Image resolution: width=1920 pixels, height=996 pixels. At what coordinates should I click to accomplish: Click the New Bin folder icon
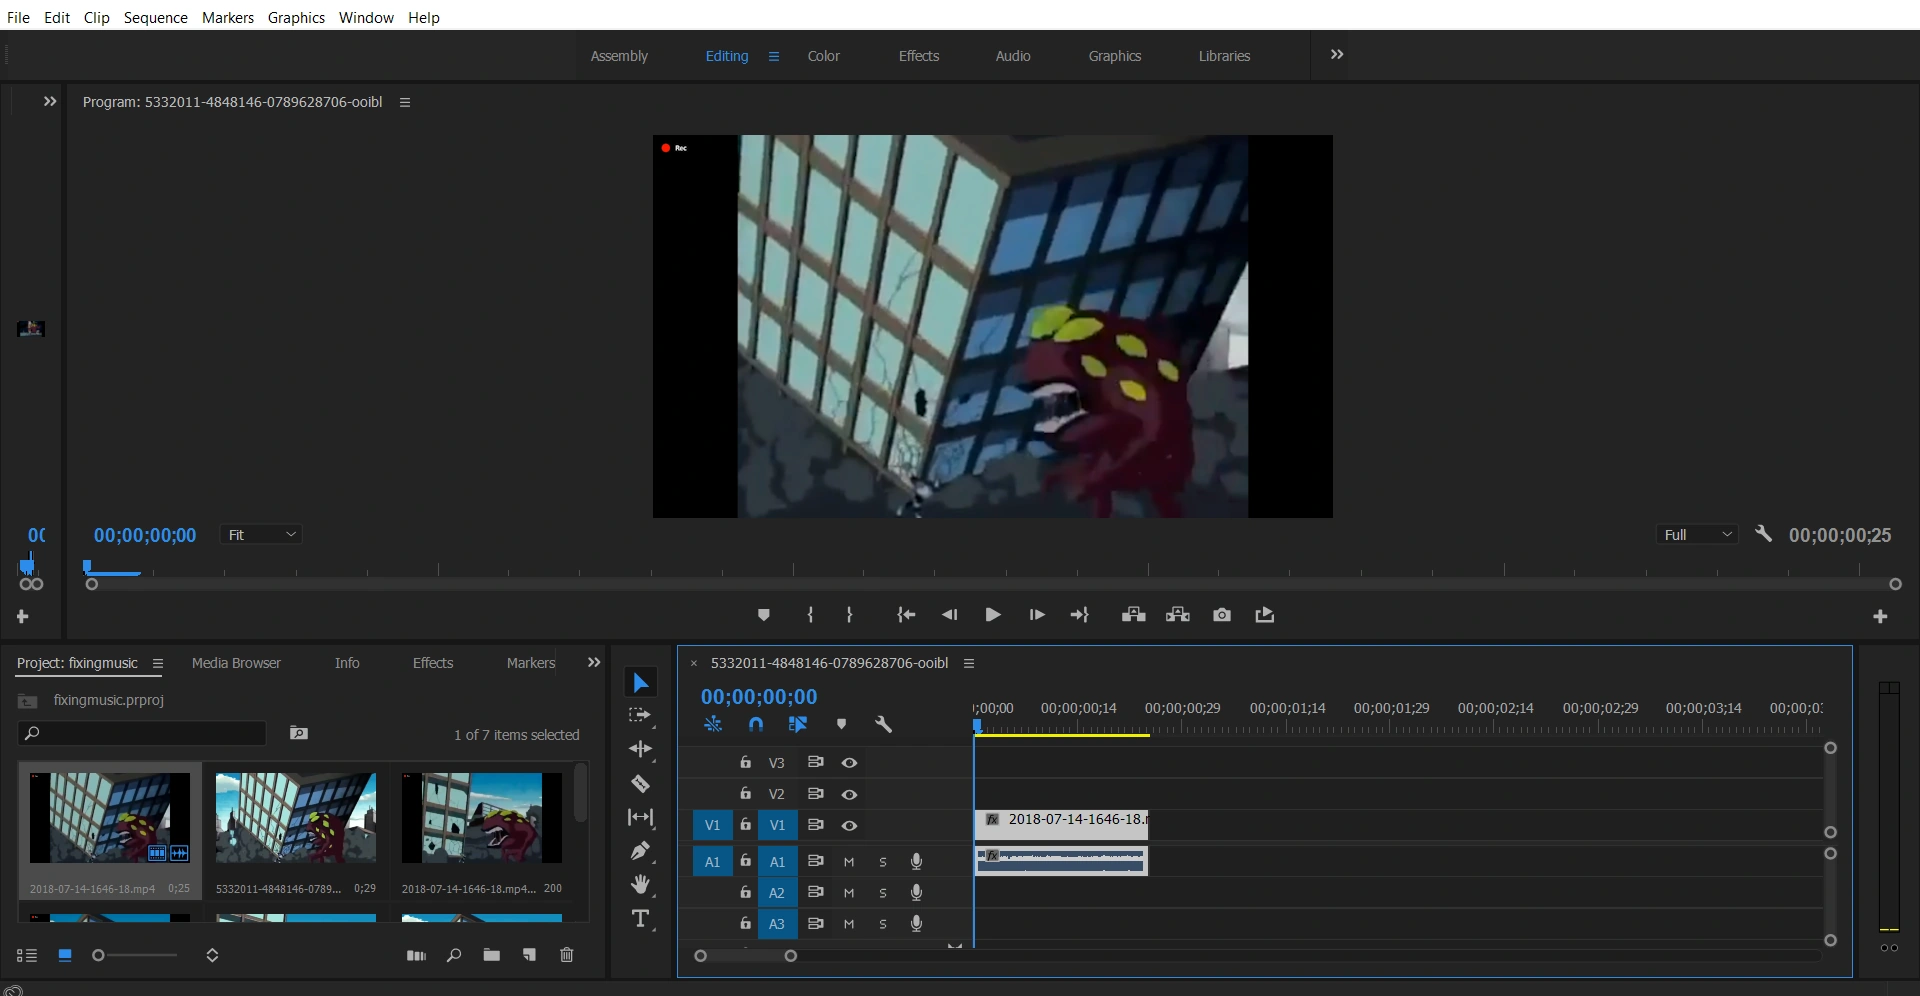pyautogui.click(x=491, y=955)
